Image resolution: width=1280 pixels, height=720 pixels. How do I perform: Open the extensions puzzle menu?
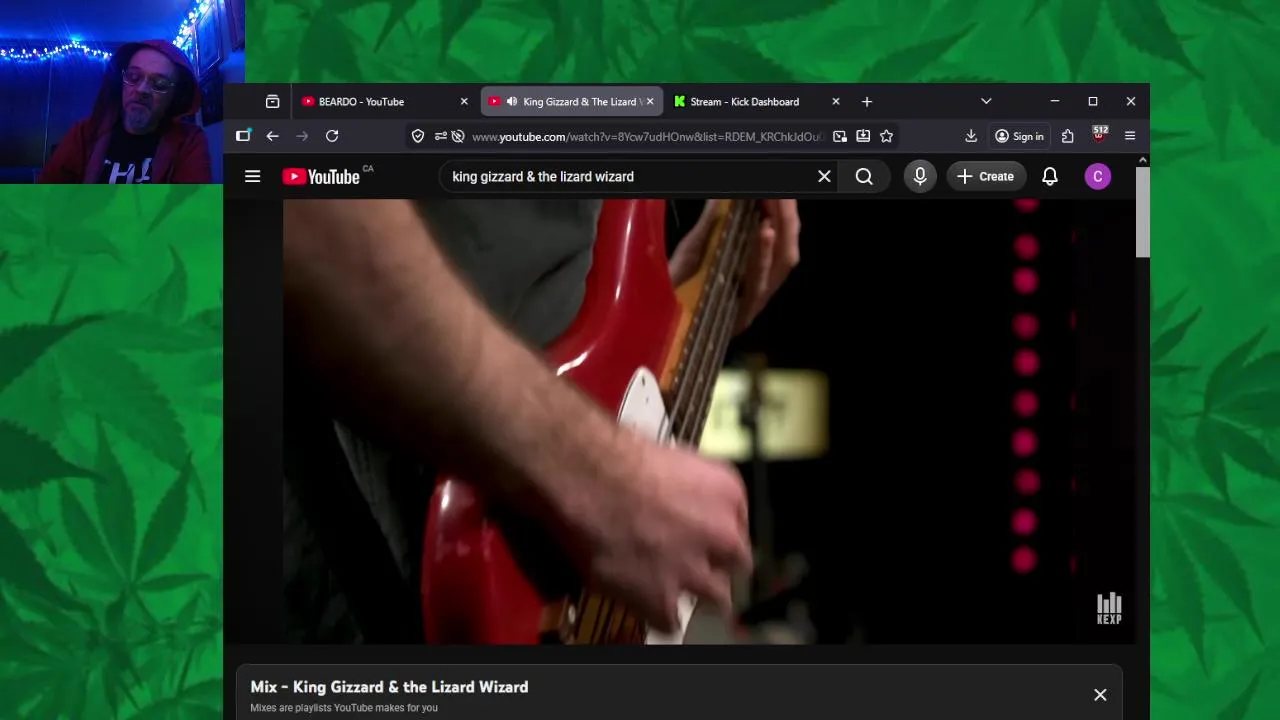point(1068,136)
